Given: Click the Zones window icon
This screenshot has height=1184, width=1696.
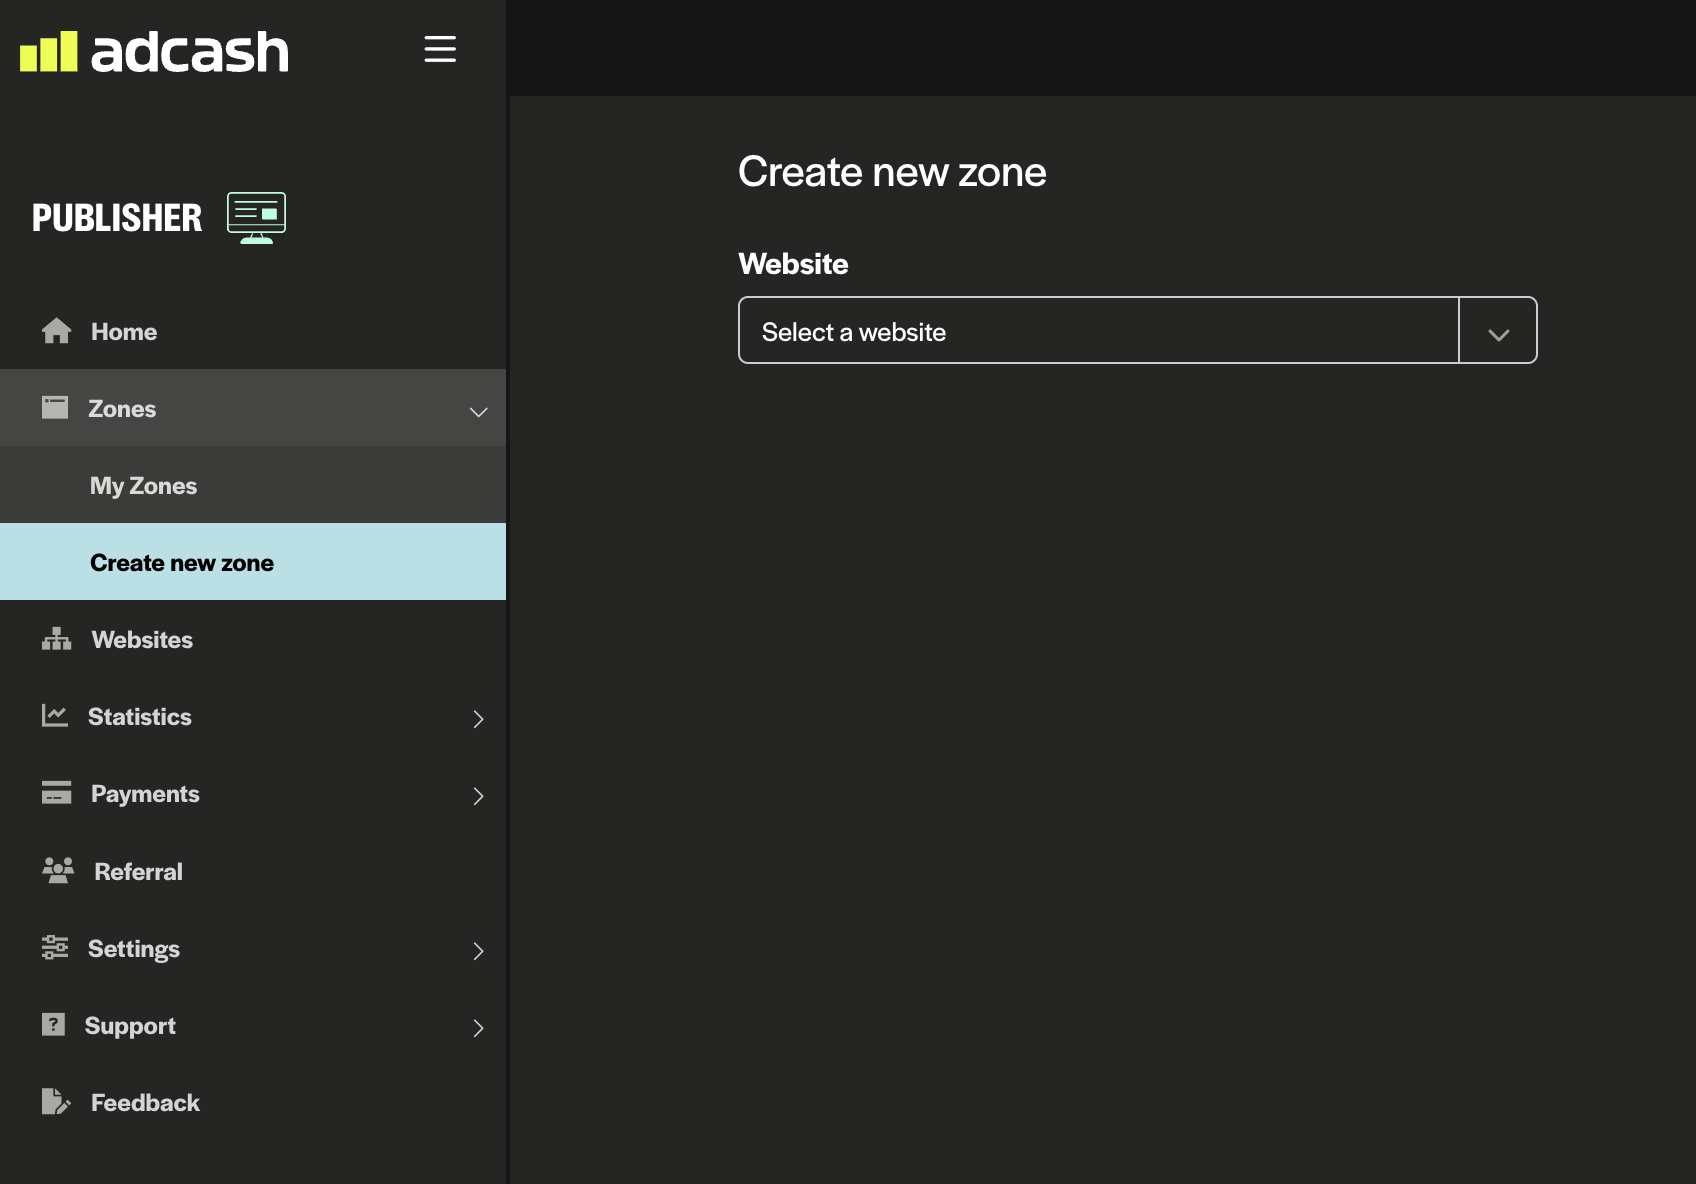Looking at the screenshot, I should click(x=55, y=408).
